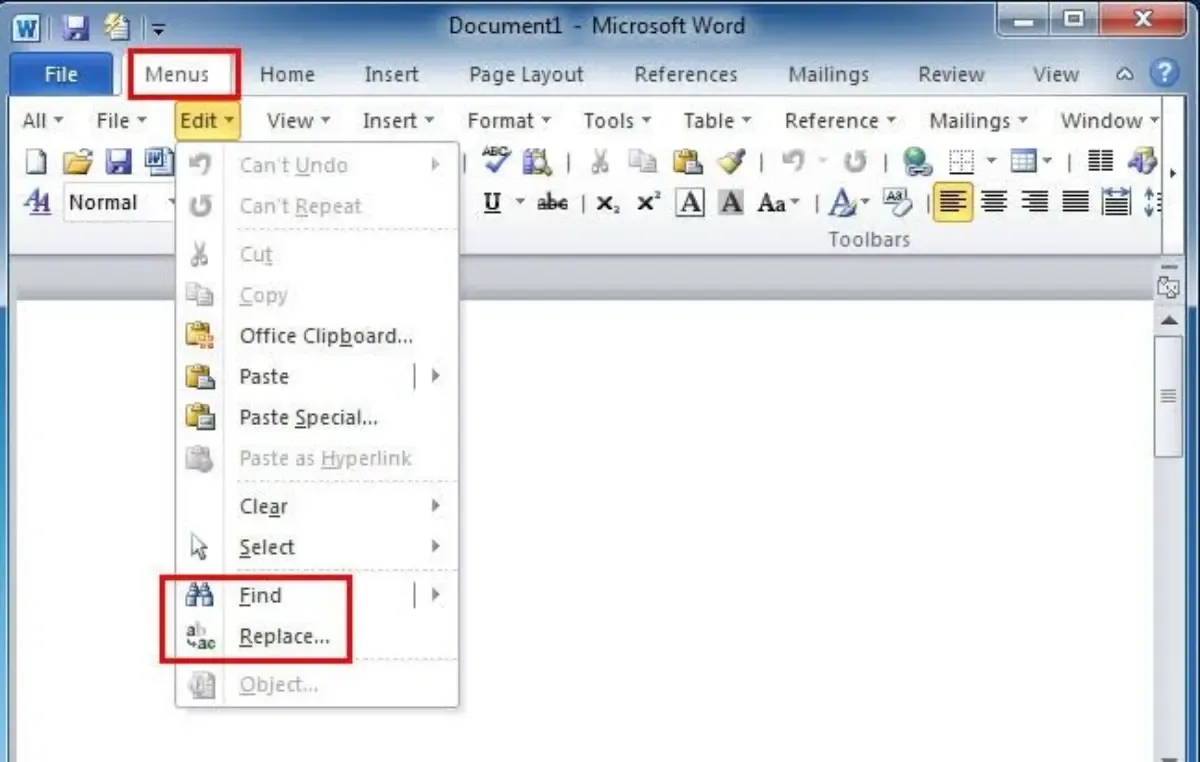This screenshot has width=1200, height=762.
Task: Open a file with the folder icon
Action: pos(77,161)
